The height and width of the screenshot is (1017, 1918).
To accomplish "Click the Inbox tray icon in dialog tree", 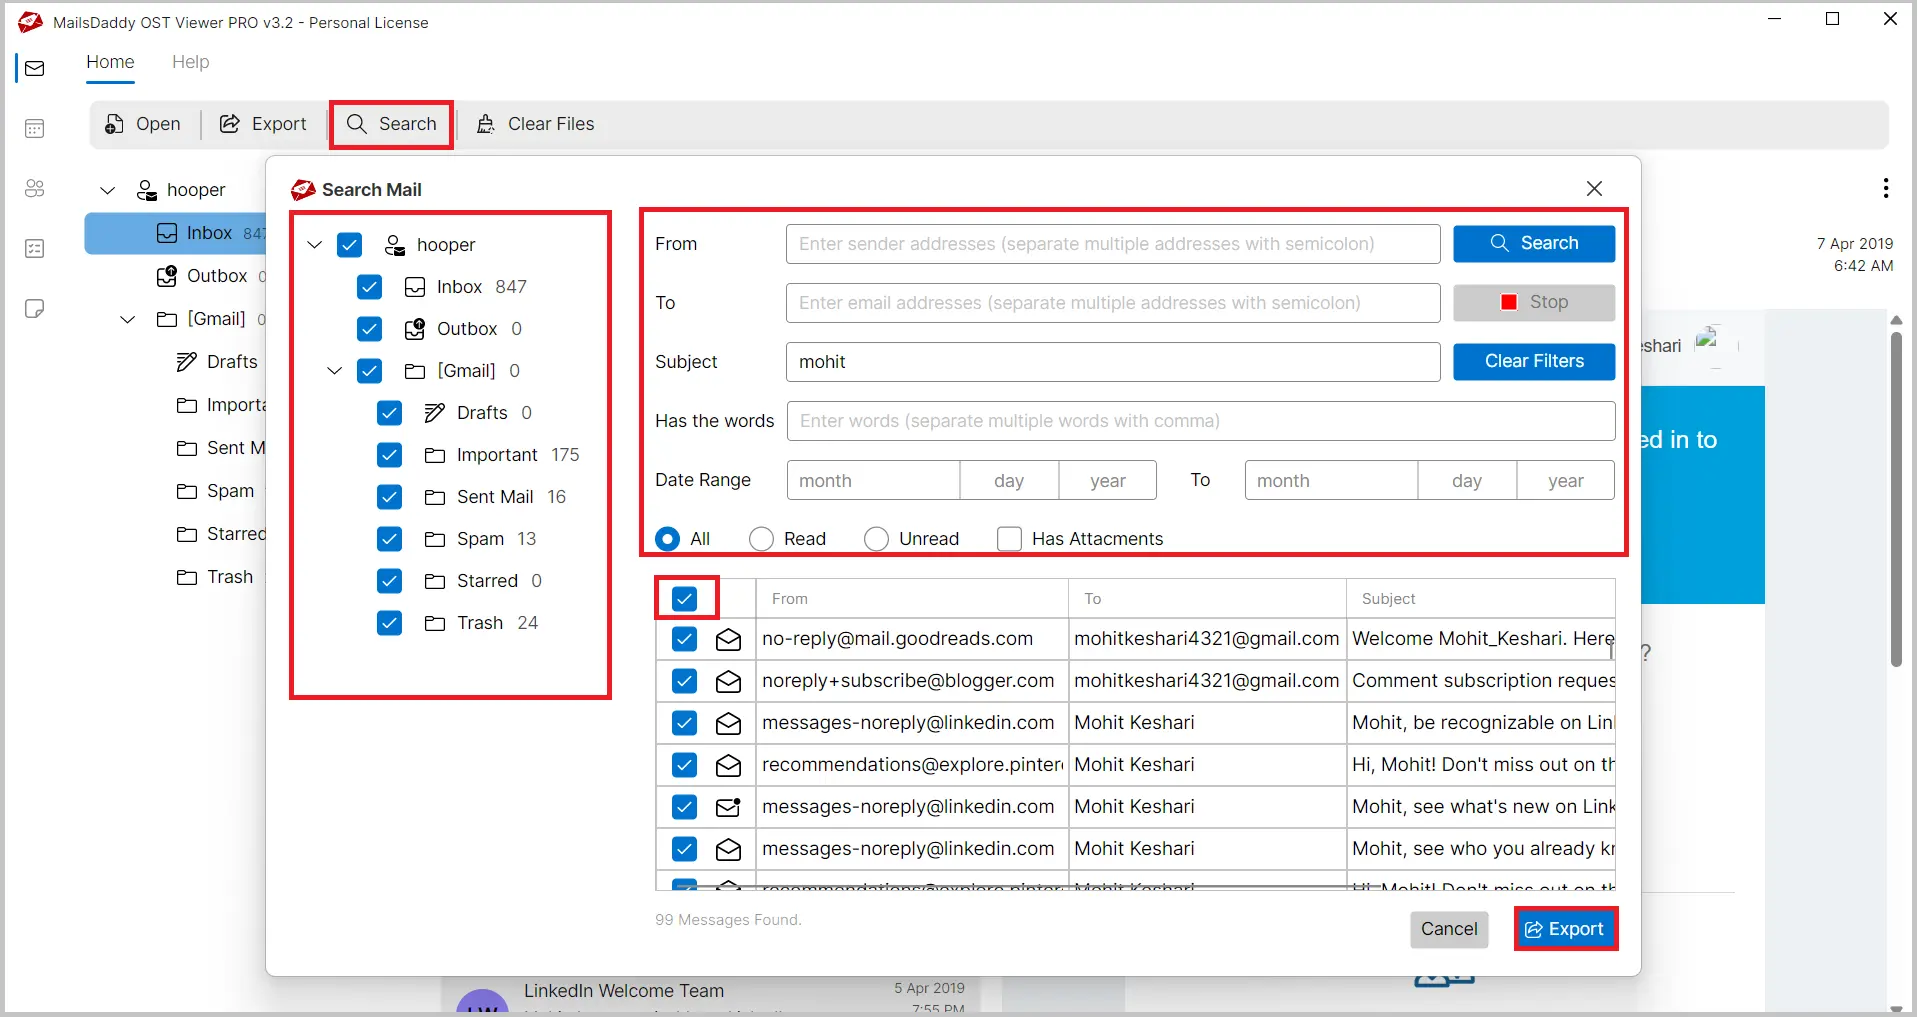I will (x=415, y=287).
